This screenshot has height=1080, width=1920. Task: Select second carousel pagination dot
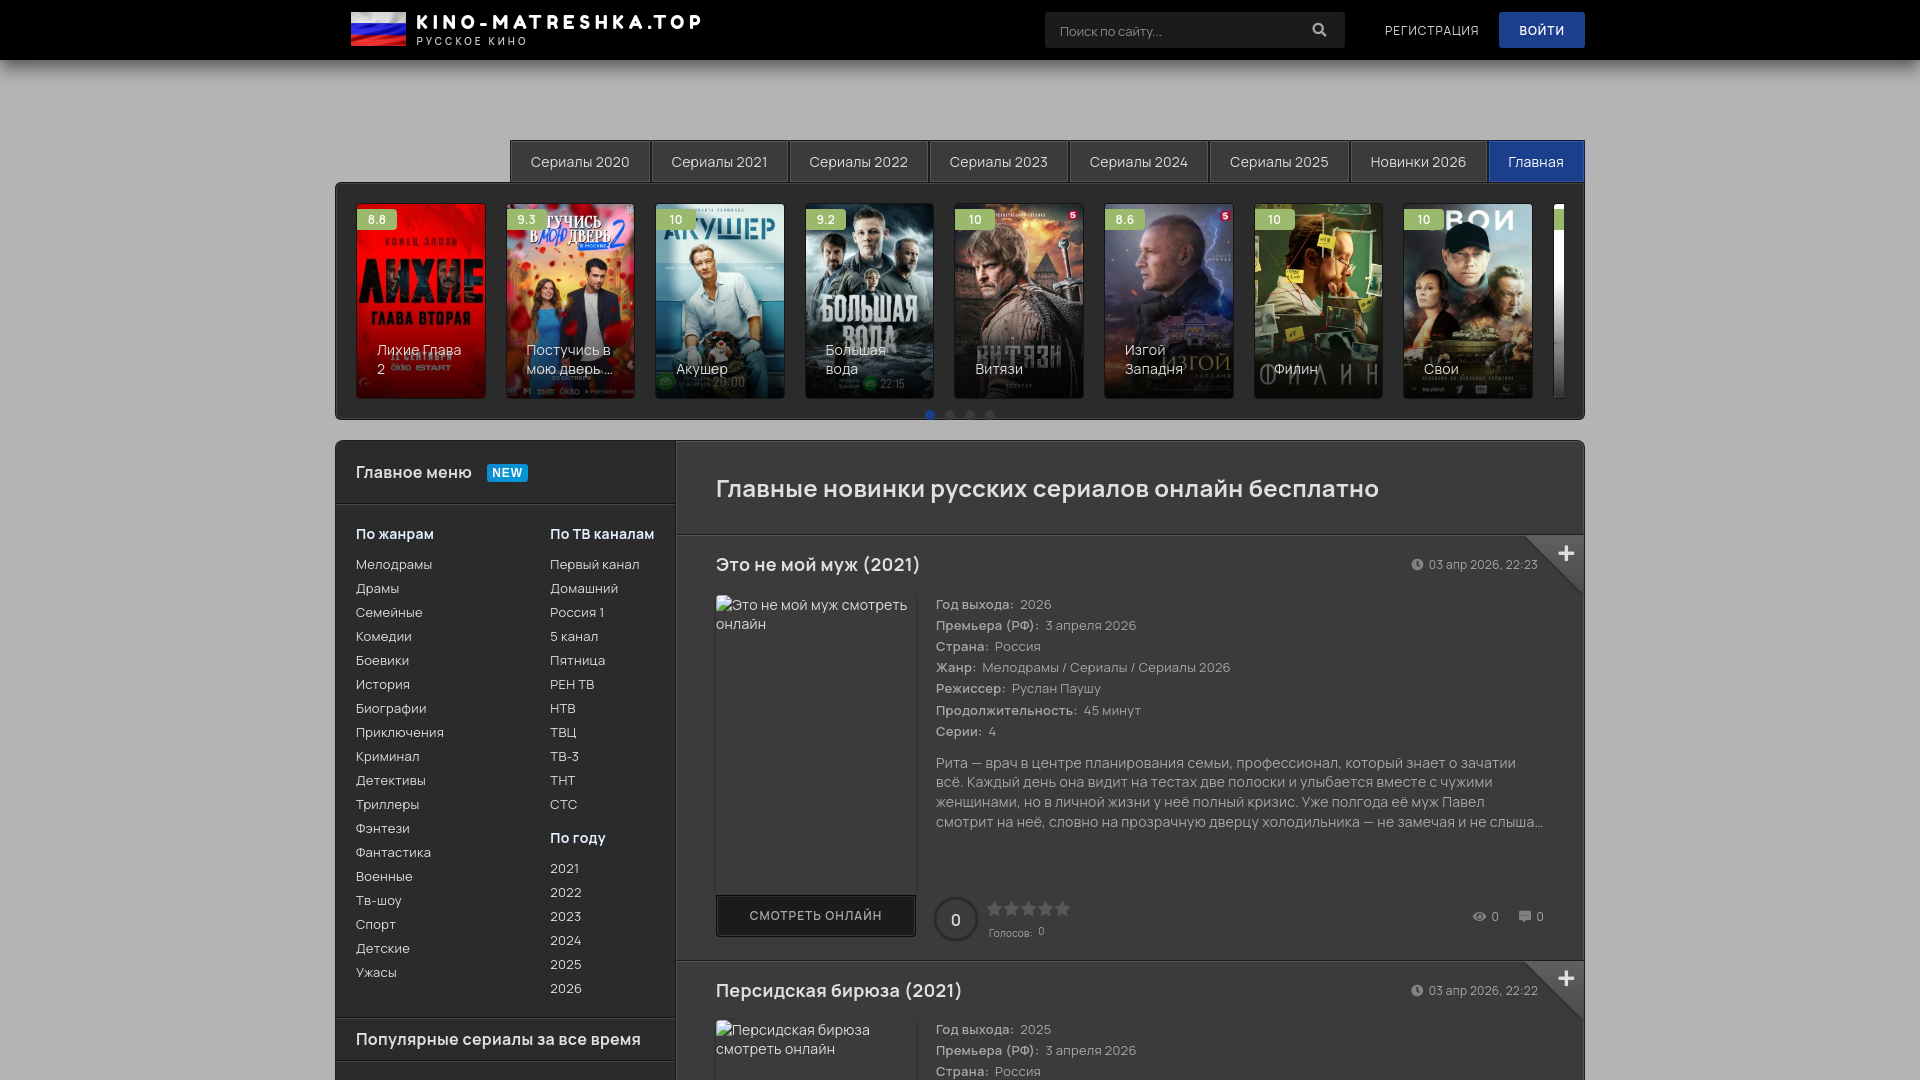(x=950, y=414)
